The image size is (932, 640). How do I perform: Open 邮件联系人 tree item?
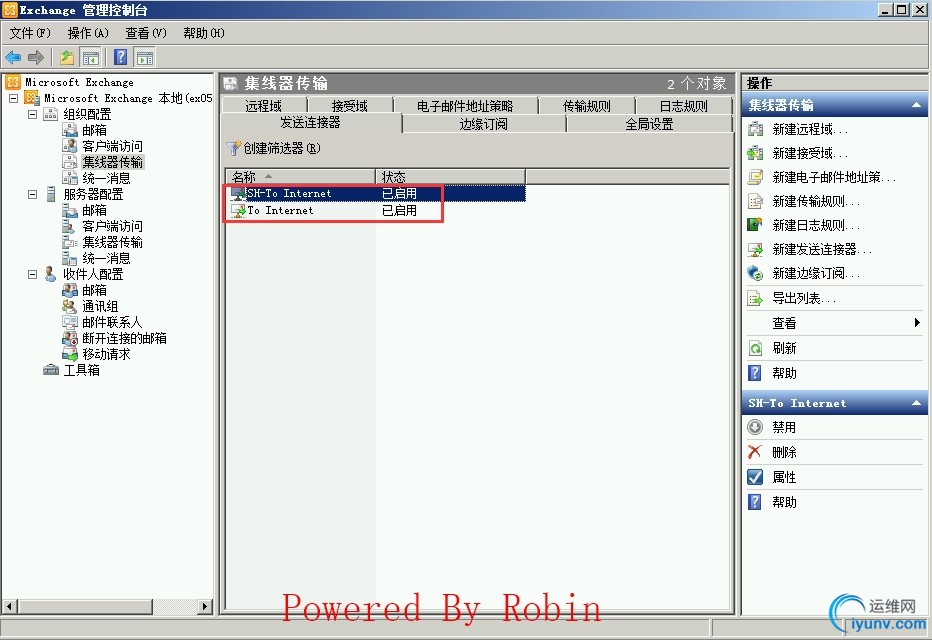[112, 323]
